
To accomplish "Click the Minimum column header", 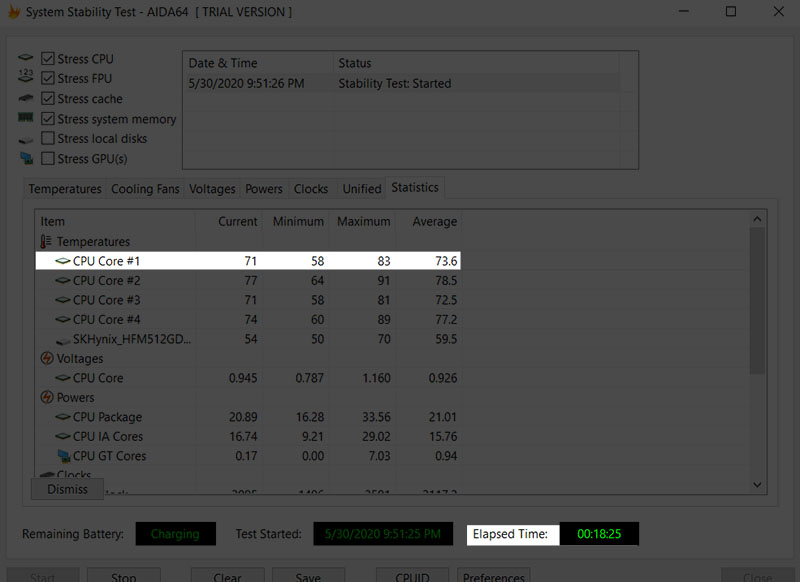I will click(295, 221).
